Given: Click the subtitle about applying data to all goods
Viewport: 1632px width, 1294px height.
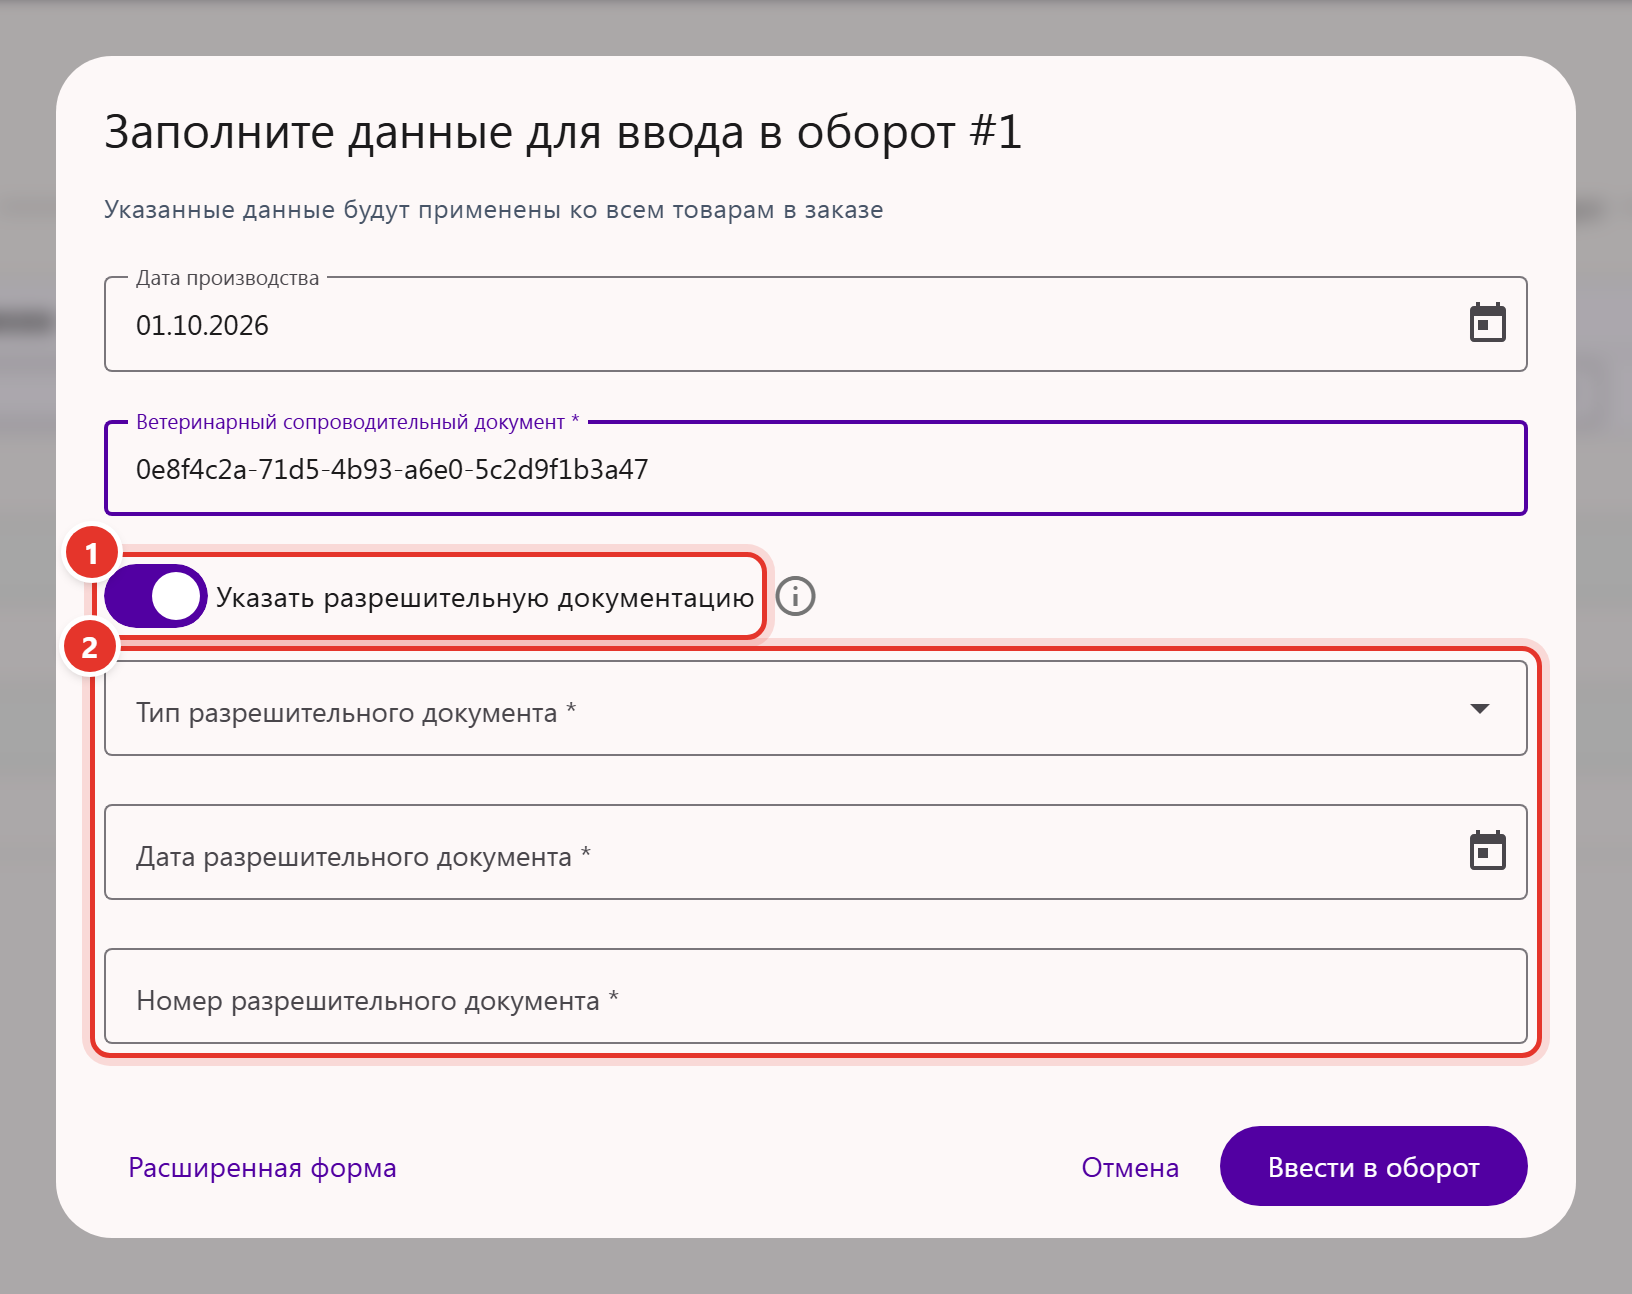Looking at the screenshot, I should (x=494, y=210).
